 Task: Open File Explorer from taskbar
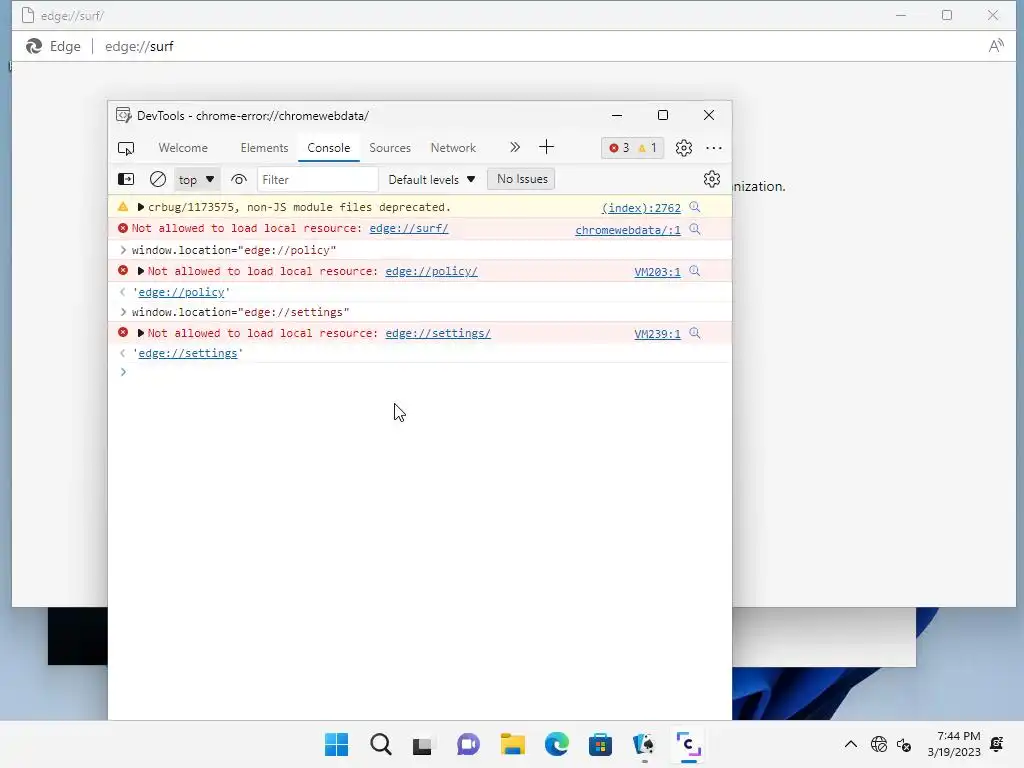513,744
